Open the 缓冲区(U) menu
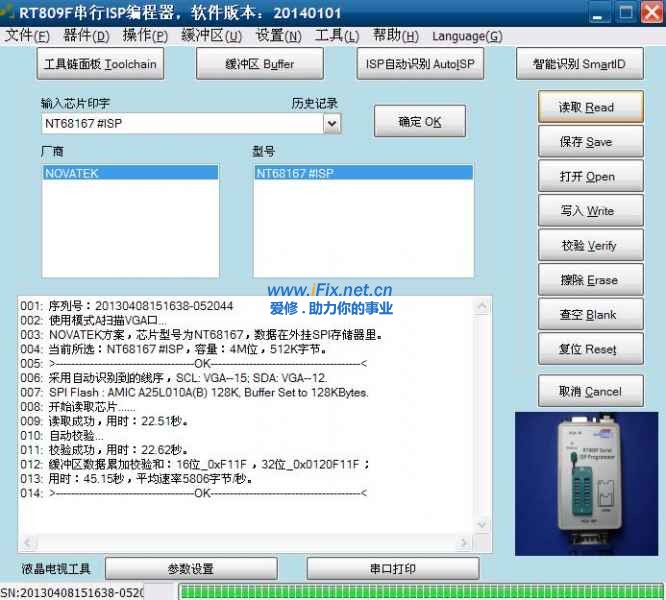The height and width of the screenshot is (600, 666). [x=211, y=36]
